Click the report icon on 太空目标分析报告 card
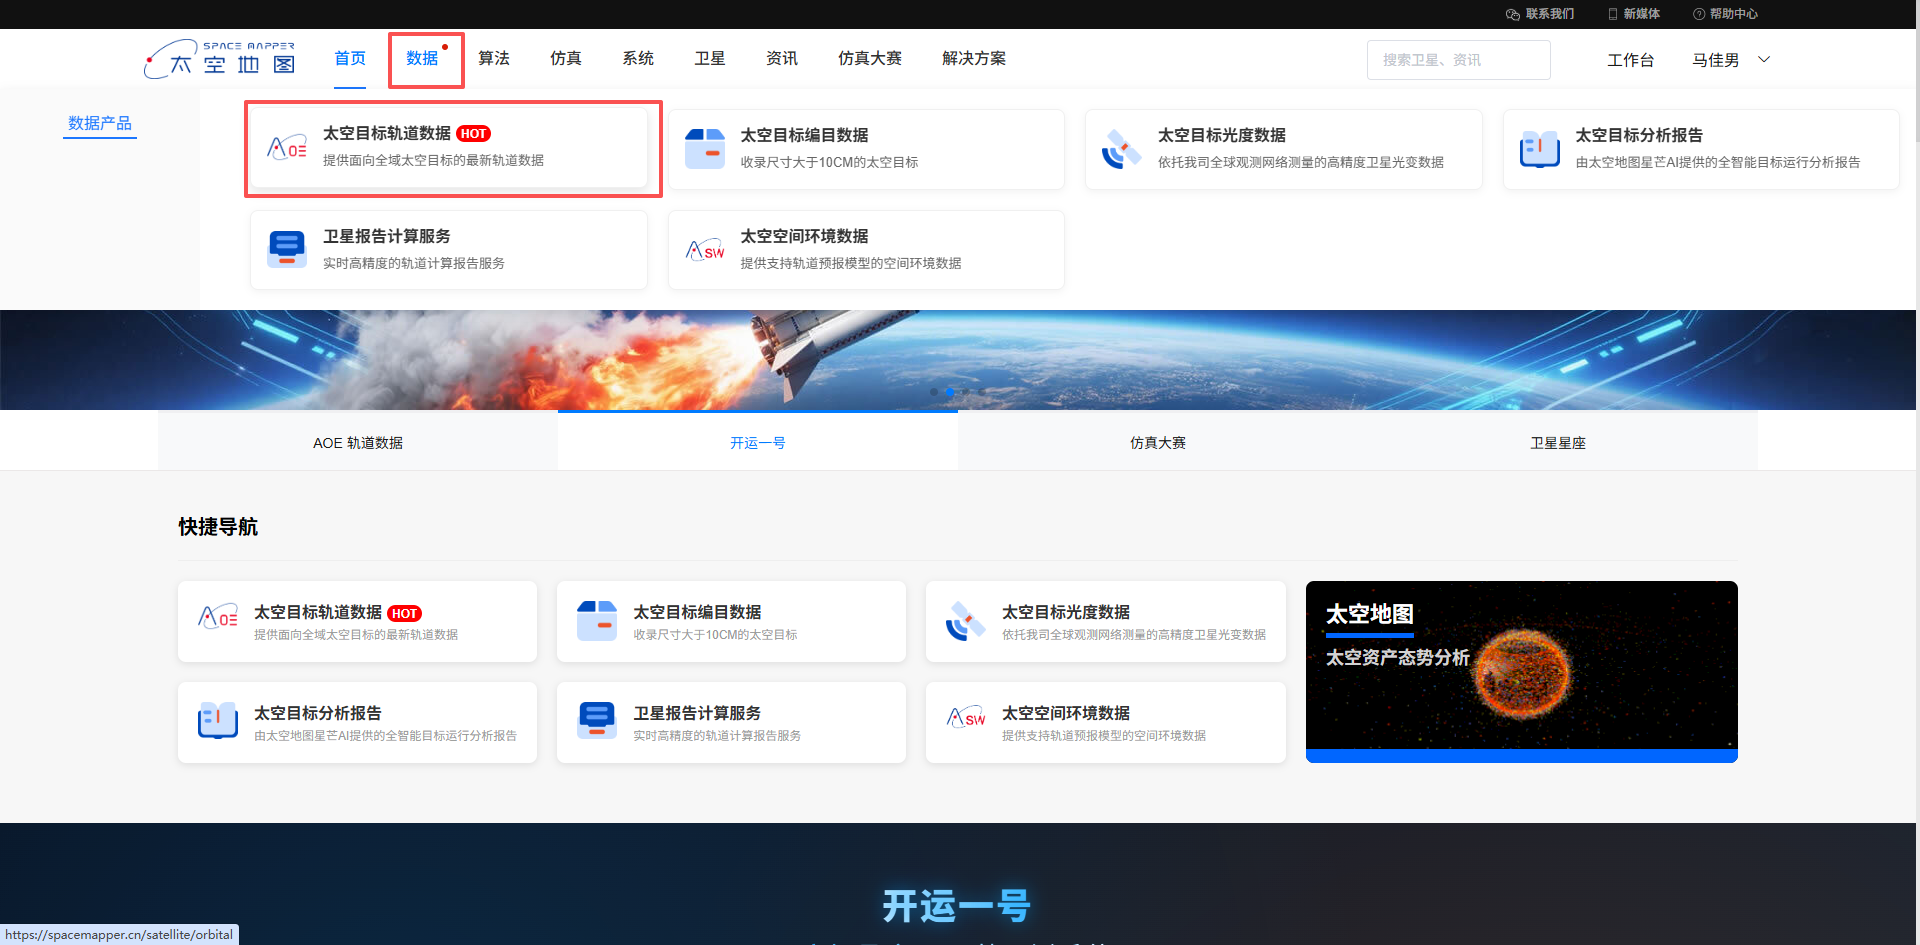Image resolution: width=1920 pixels, height=945 pixels. (1540, 147)
